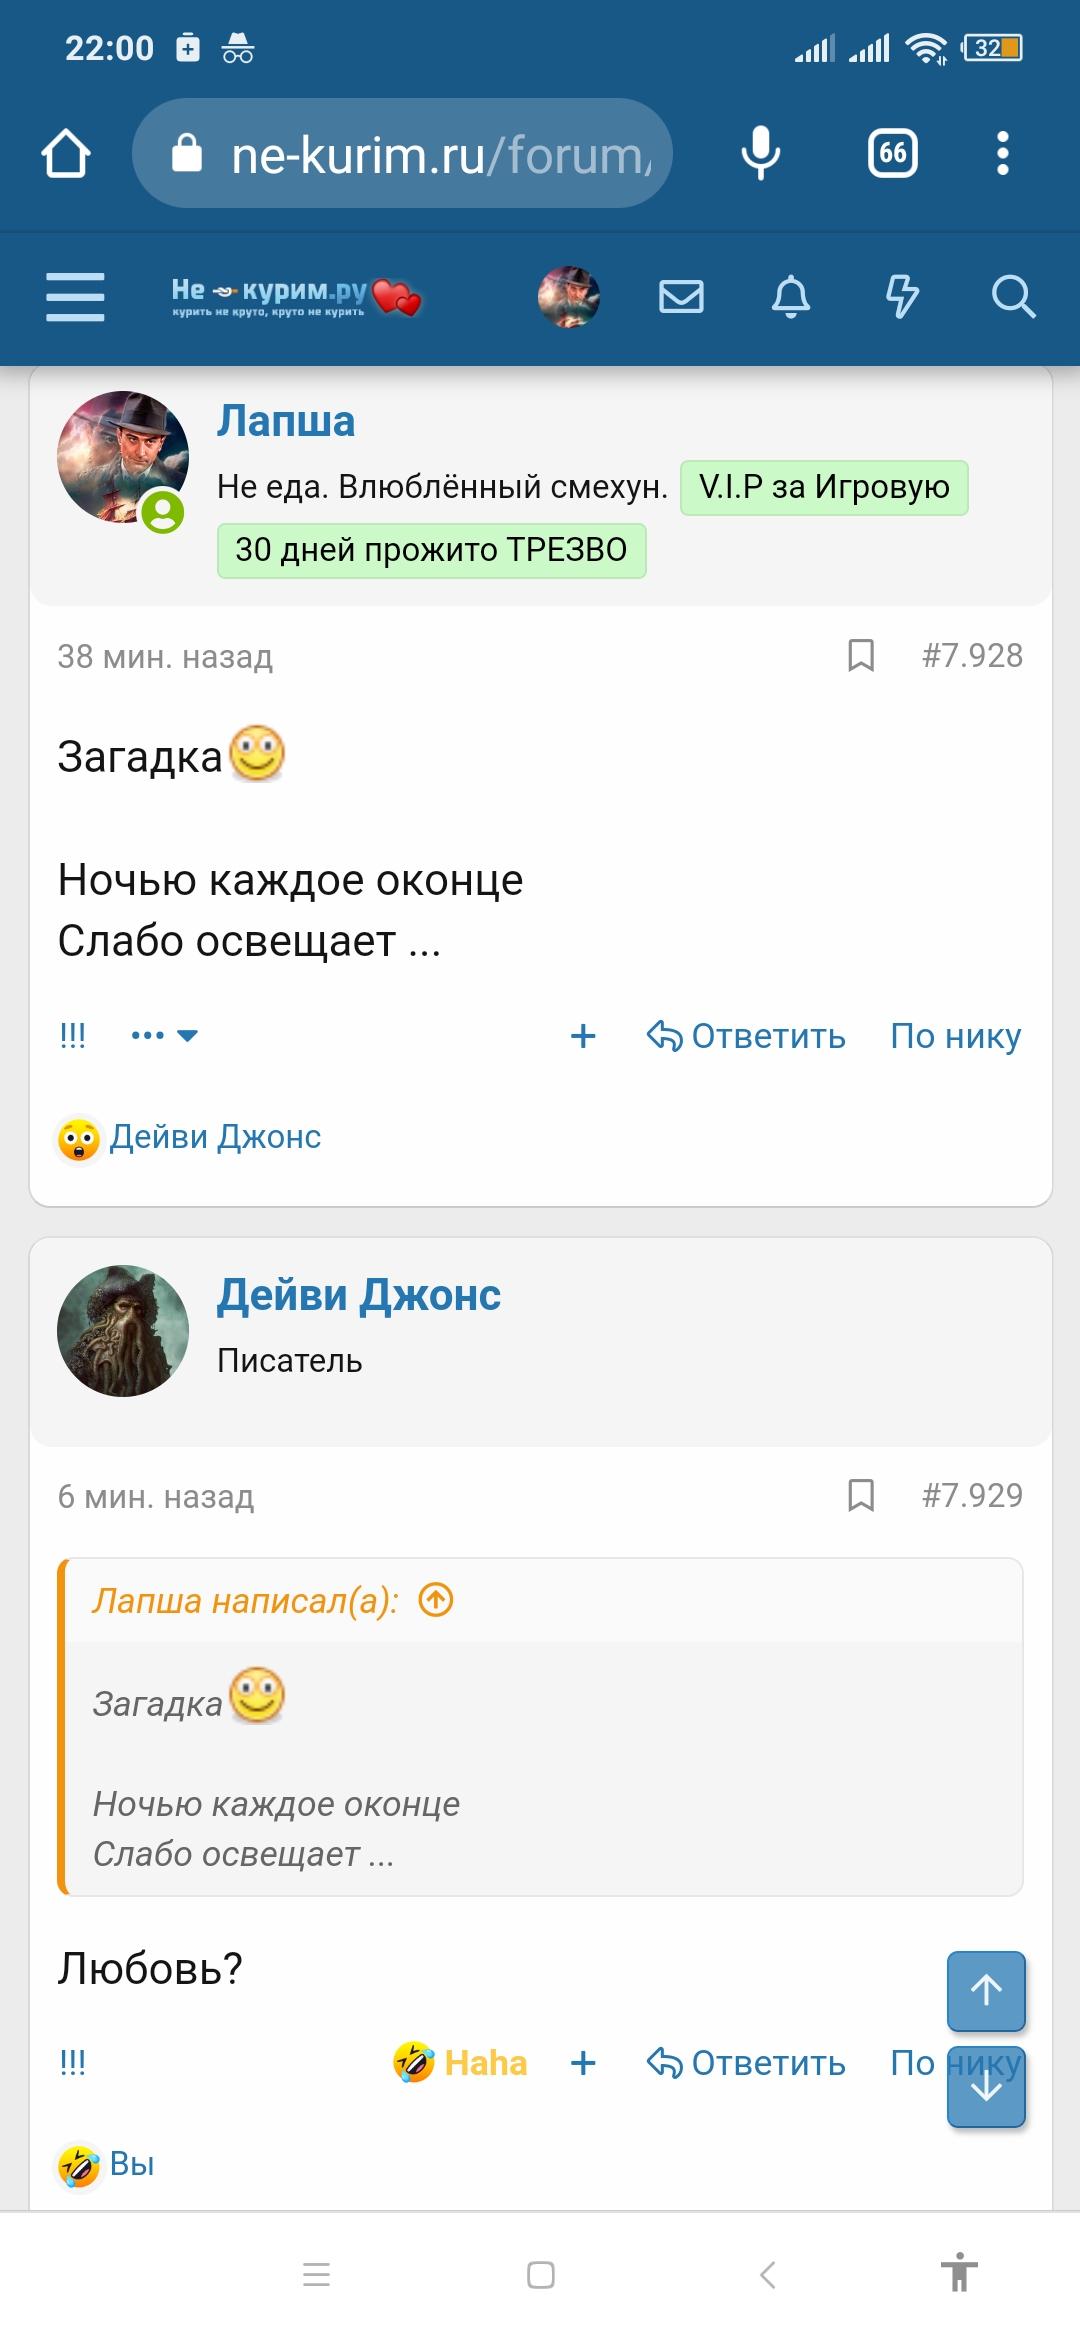Open the forum hamburger menu
Screen dimensions: 1080x2340
click(75, 297)
